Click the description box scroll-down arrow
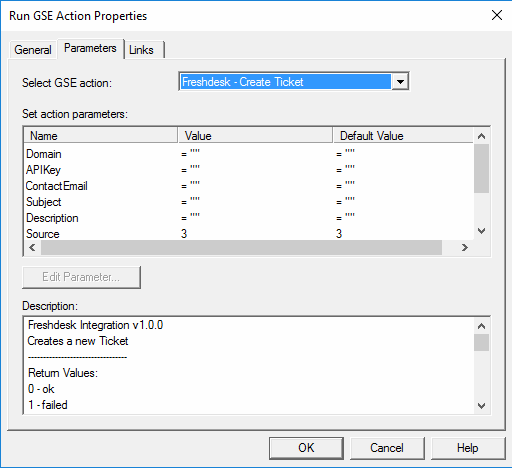This screenshot has width=512, height=468. (x=481, y=406)
